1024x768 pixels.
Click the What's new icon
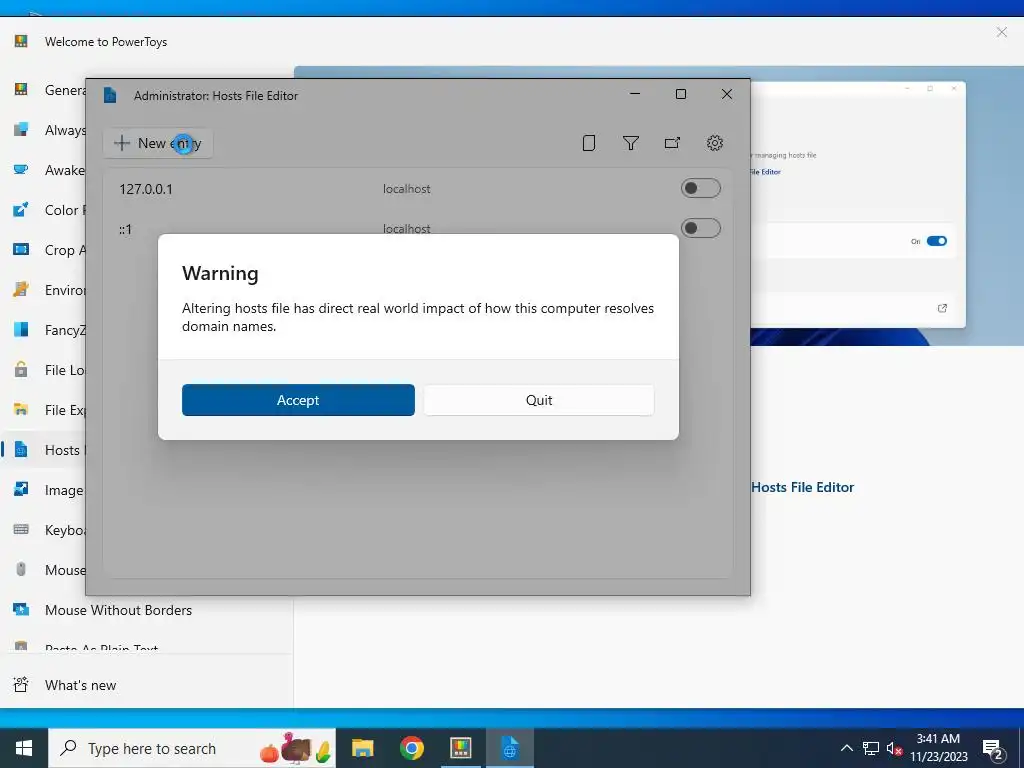(21, 684)
